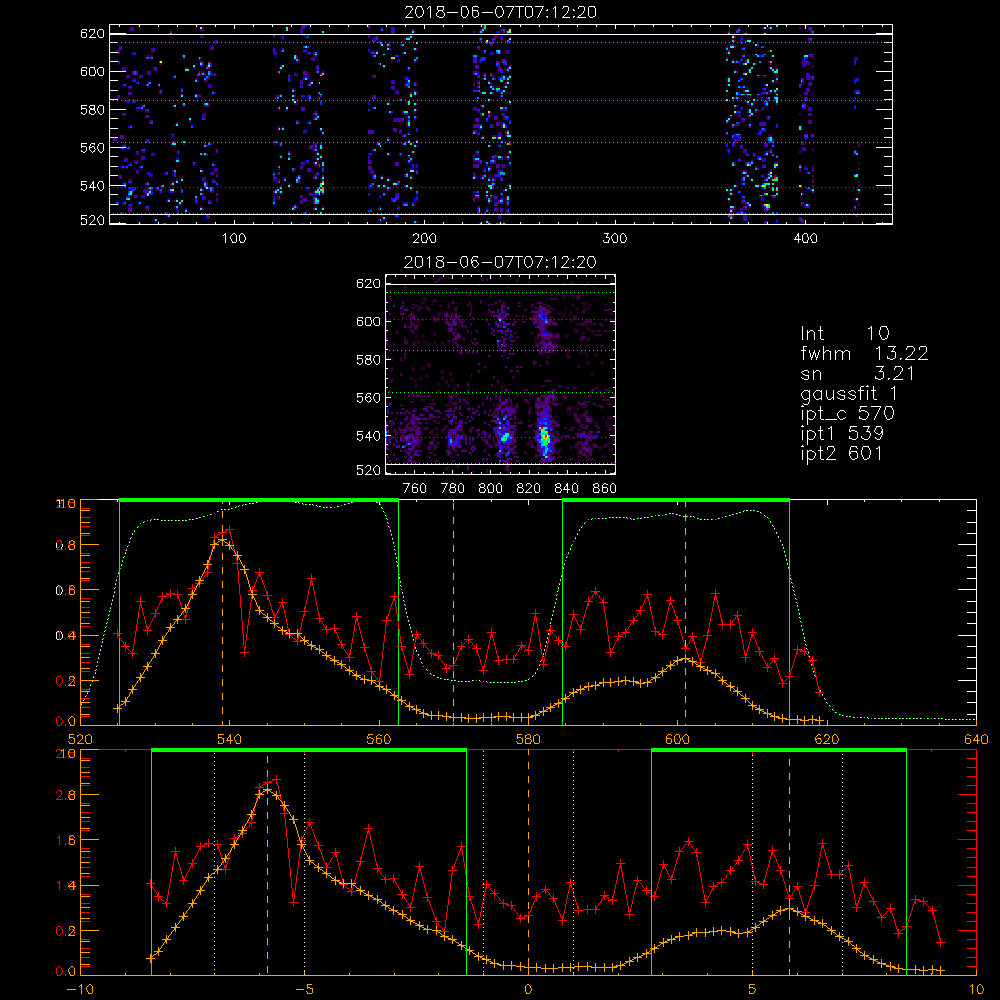
Task: Click the orange dashed zero line in bottom plot
Action: pos(528,861)
